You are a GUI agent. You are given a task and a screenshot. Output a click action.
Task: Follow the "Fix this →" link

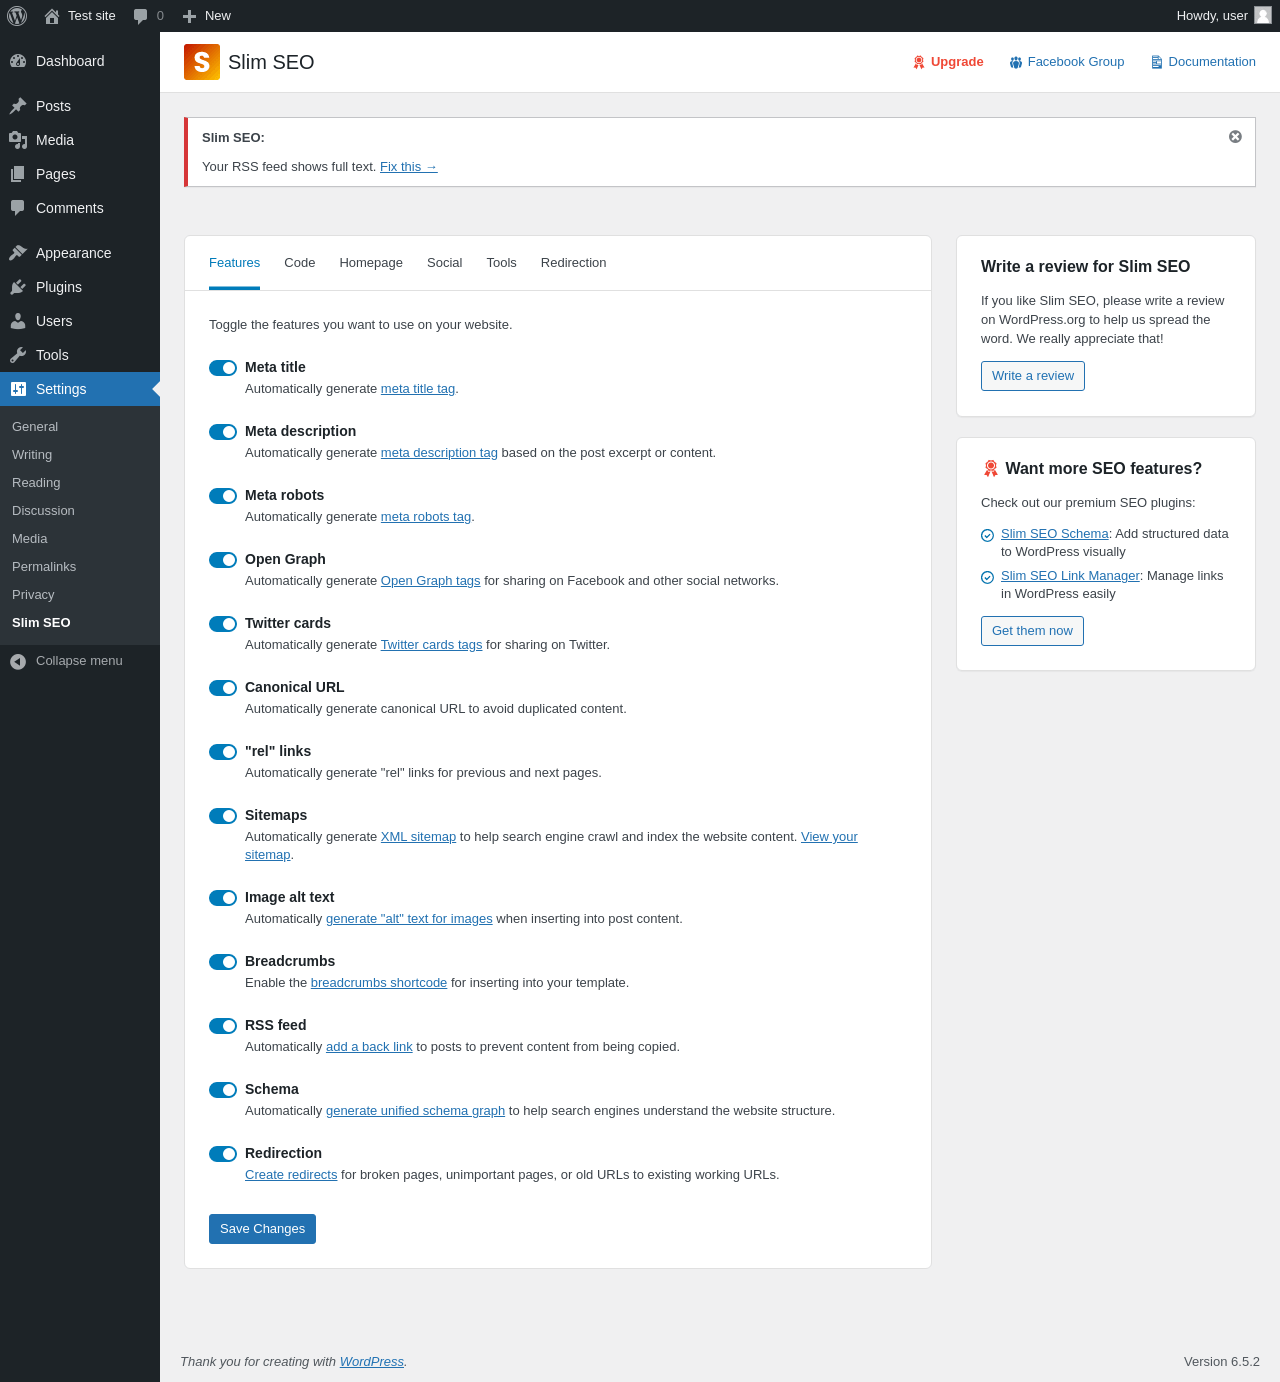tap(409, 167)
